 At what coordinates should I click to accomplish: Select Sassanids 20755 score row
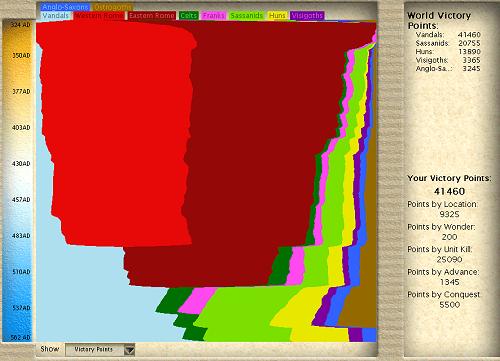pos(448,43)
